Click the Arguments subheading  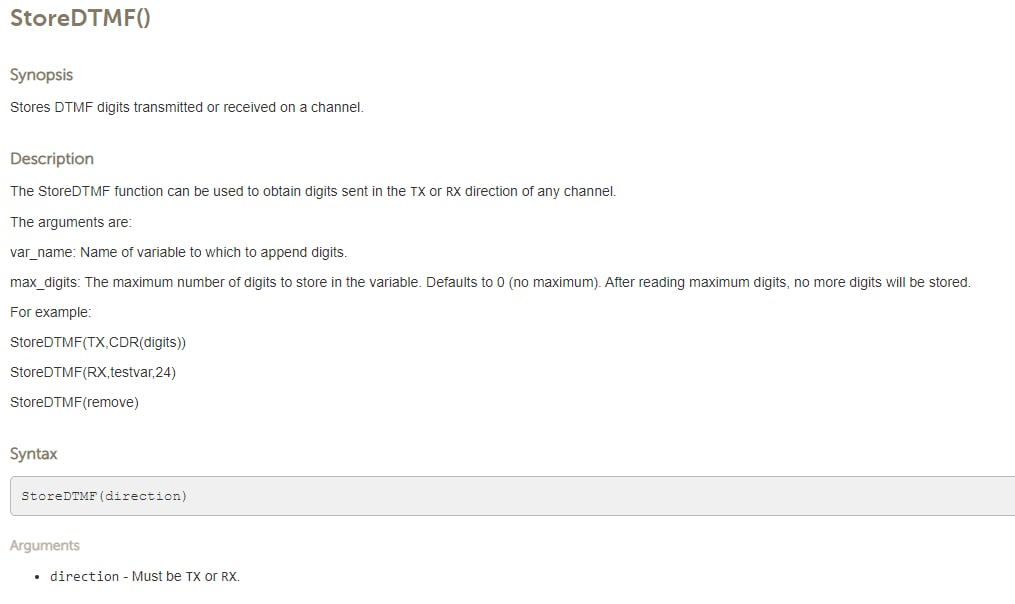(45, 546)
